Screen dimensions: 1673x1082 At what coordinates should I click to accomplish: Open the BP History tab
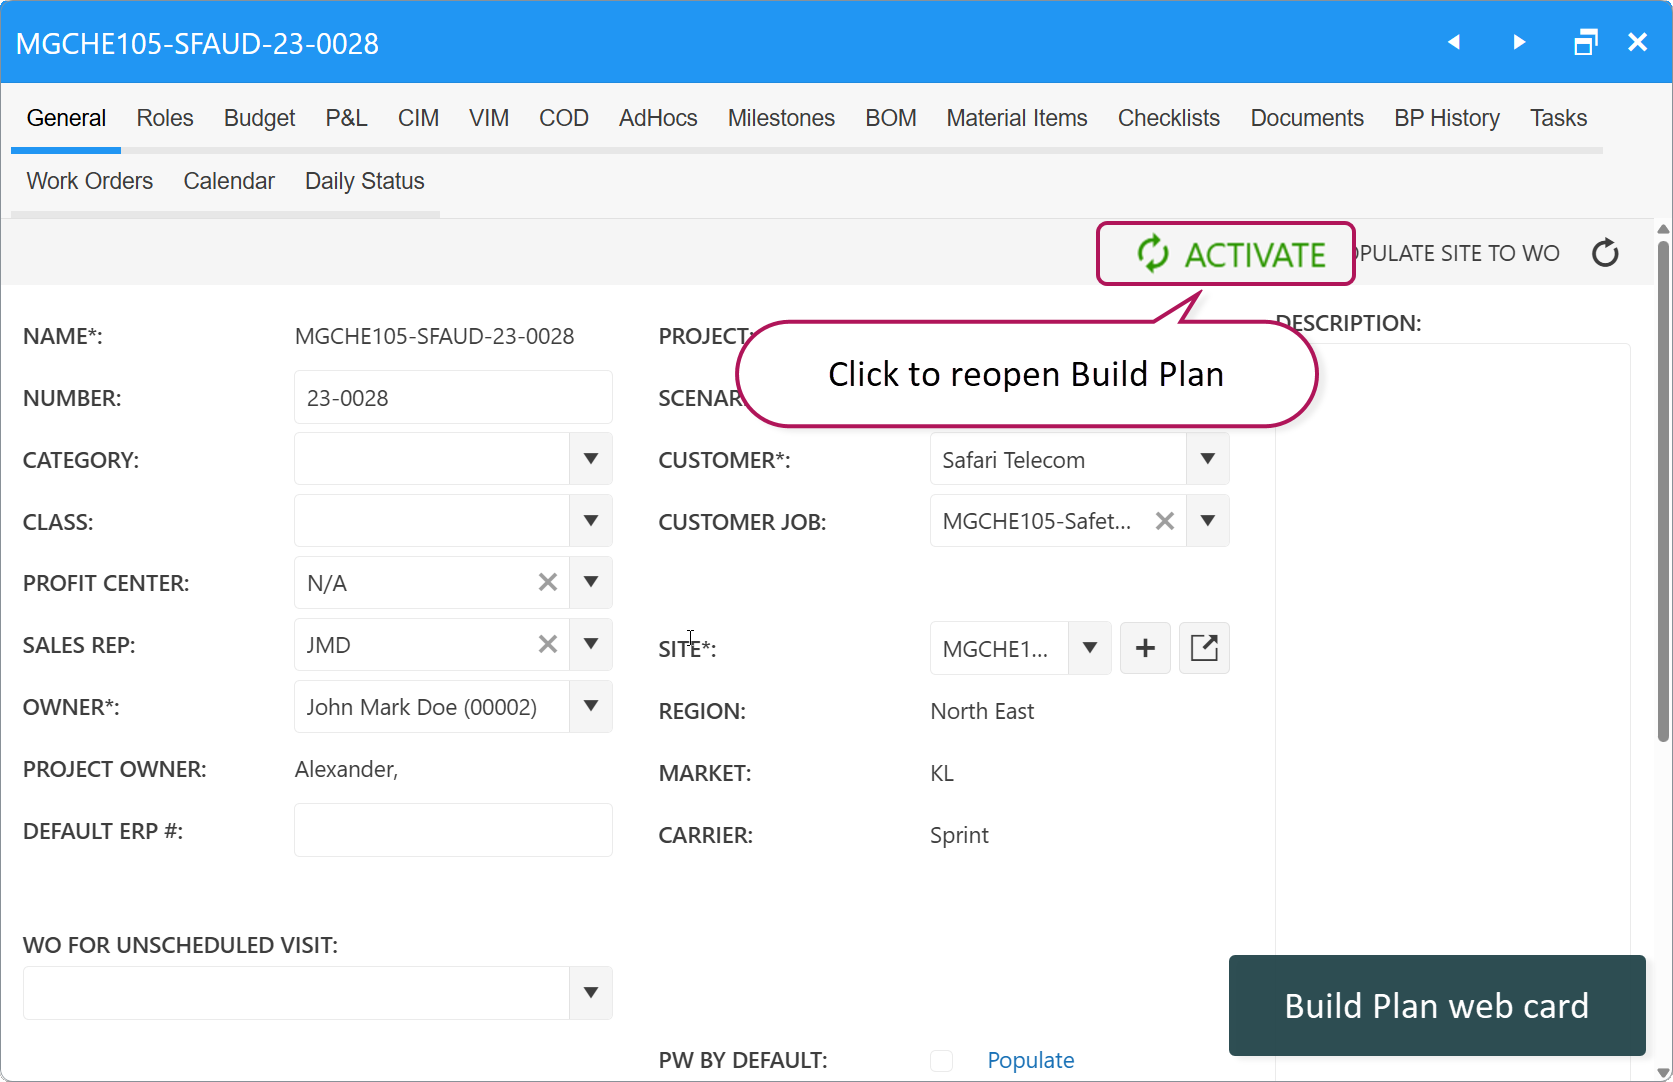tap(1447, 118)
